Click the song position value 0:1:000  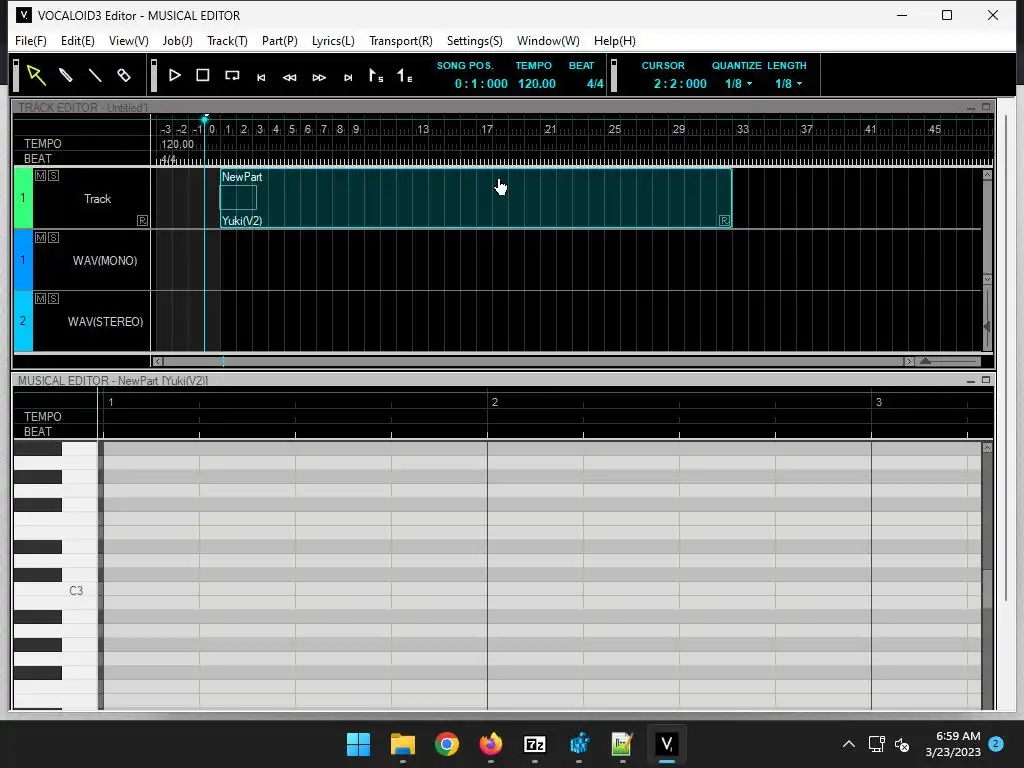pos(481,84)
